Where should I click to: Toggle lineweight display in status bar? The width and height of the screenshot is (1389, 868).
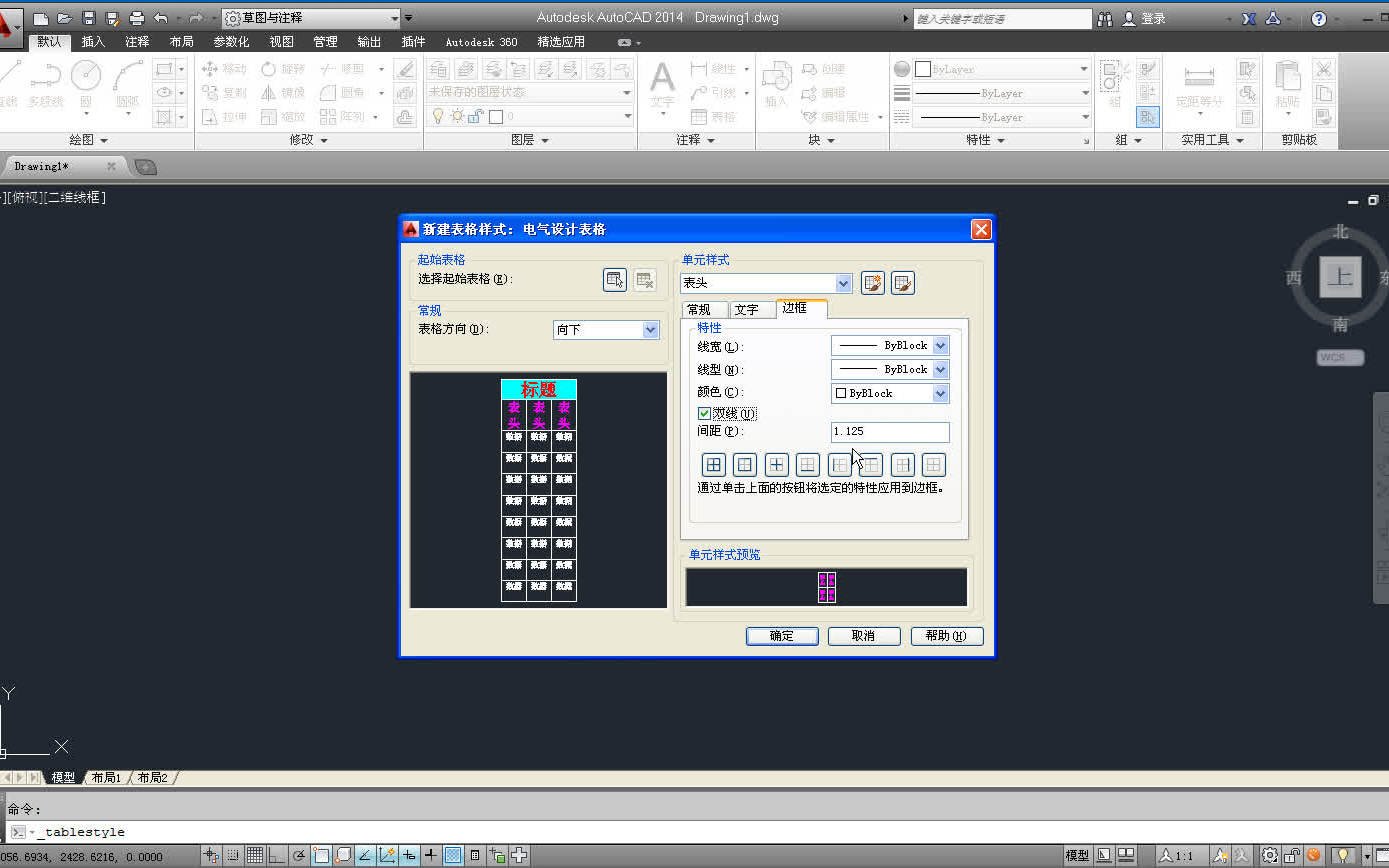431,856
